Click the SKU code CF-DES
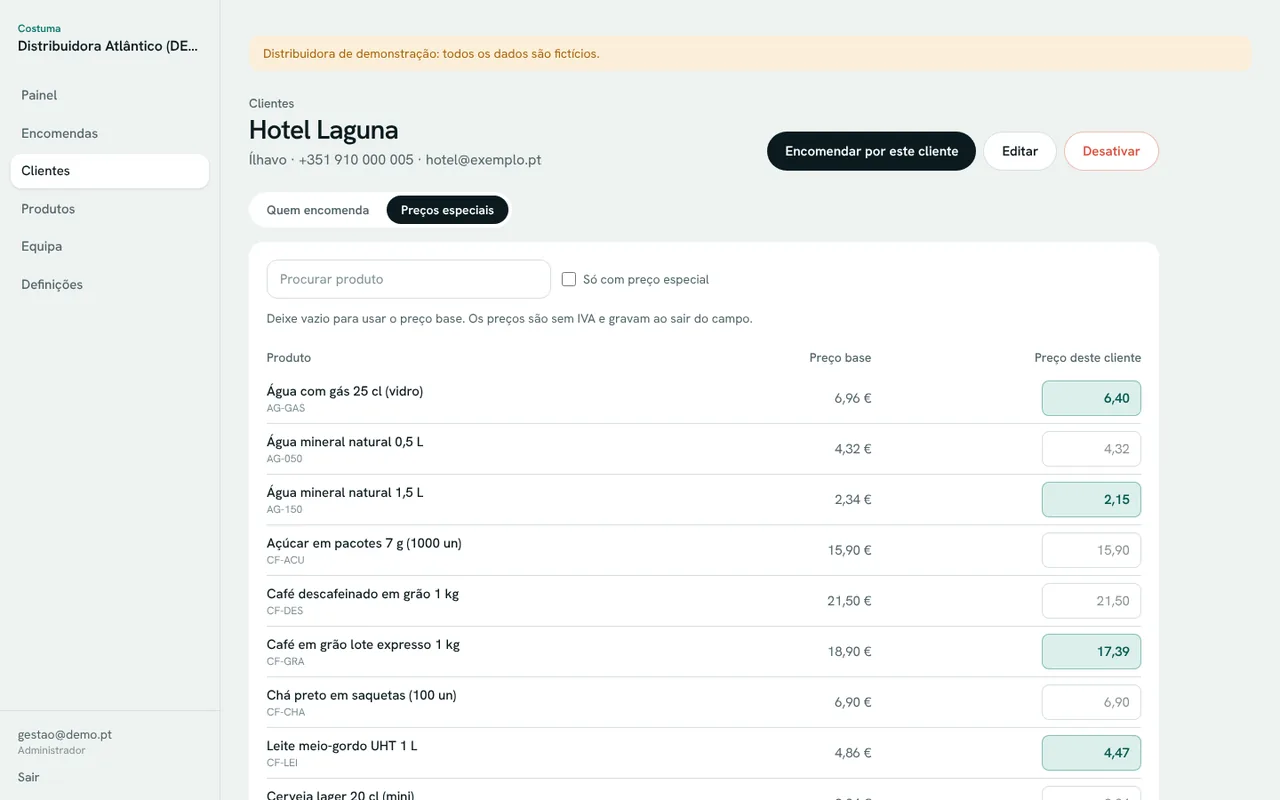This screenshot has width=1280, height=800. 285,611
